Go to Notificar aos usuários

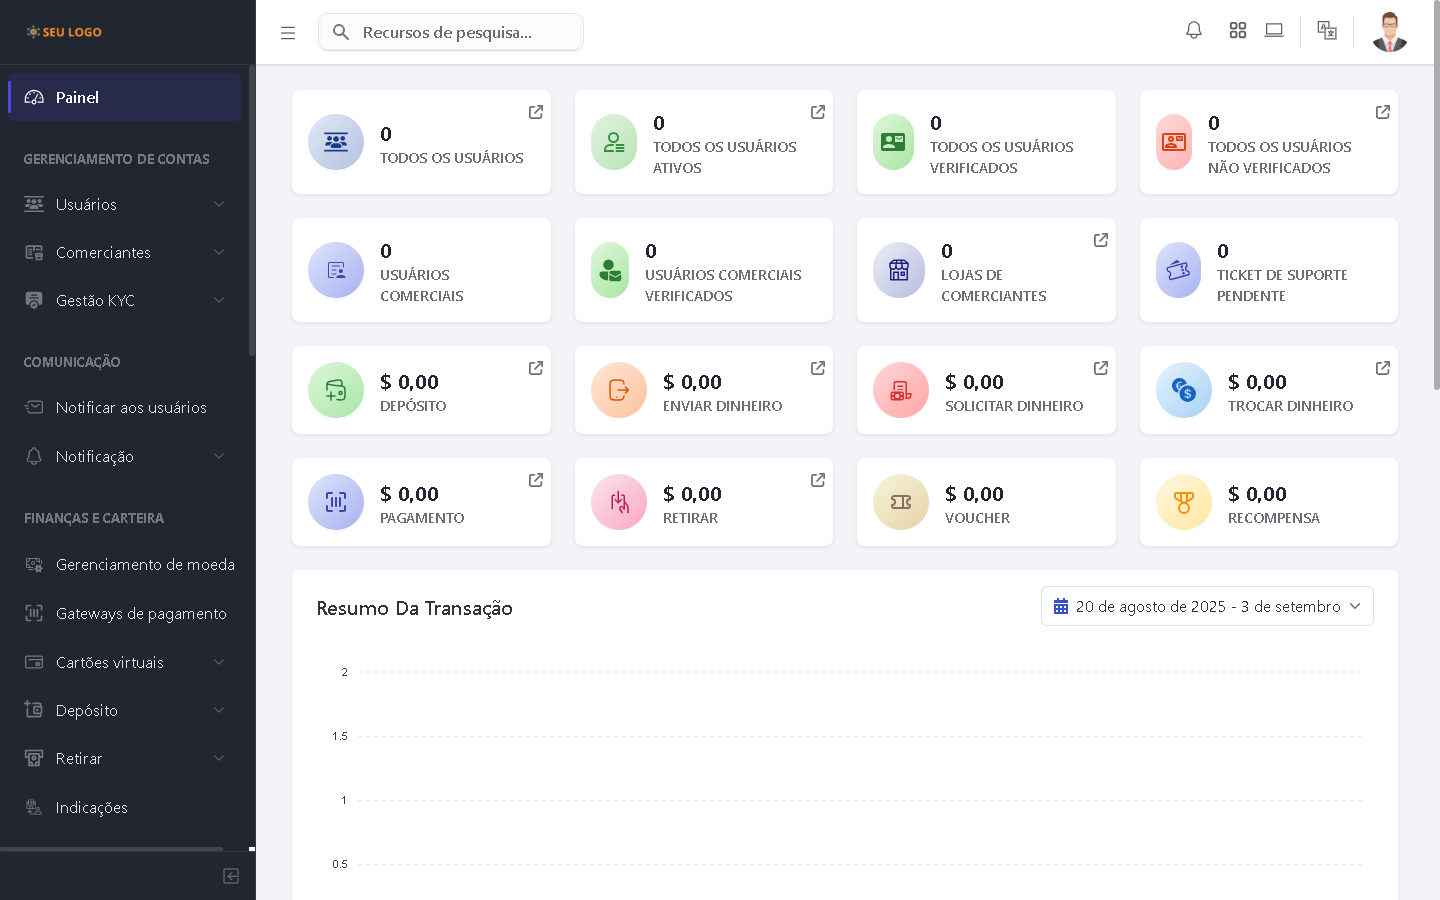[x=130, y=407]
